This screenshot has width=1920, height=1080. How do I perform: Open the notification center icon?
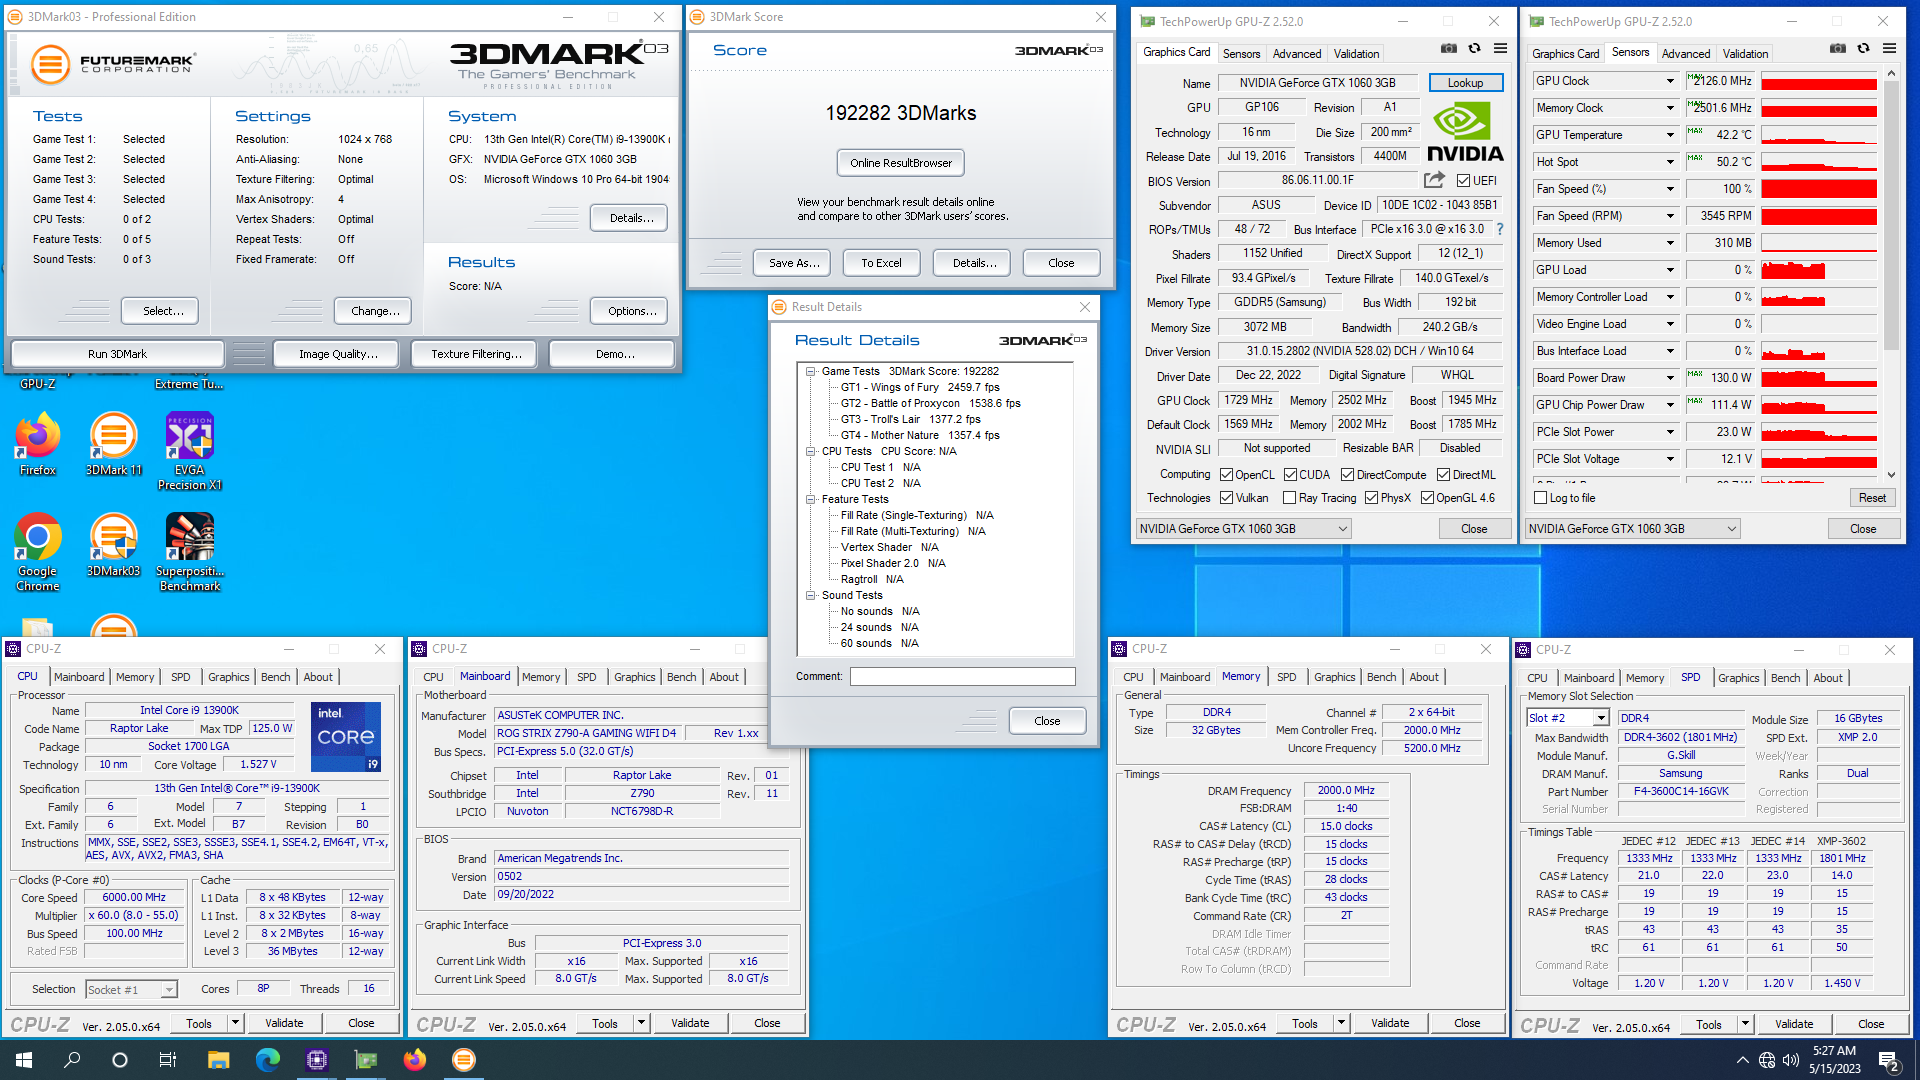[1889, 1060]
